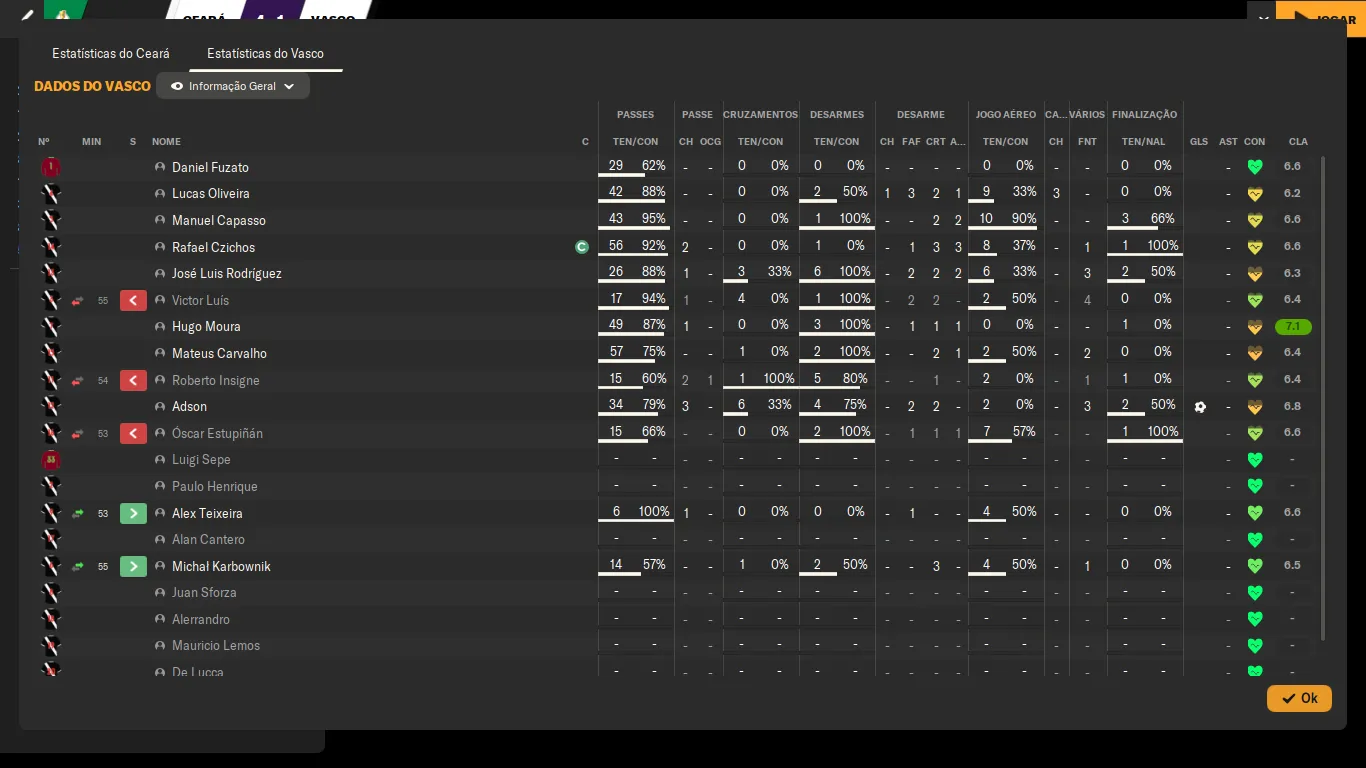
Task: Click the eye icon in Informação Geral selector
Action: (x=177, y=86)
